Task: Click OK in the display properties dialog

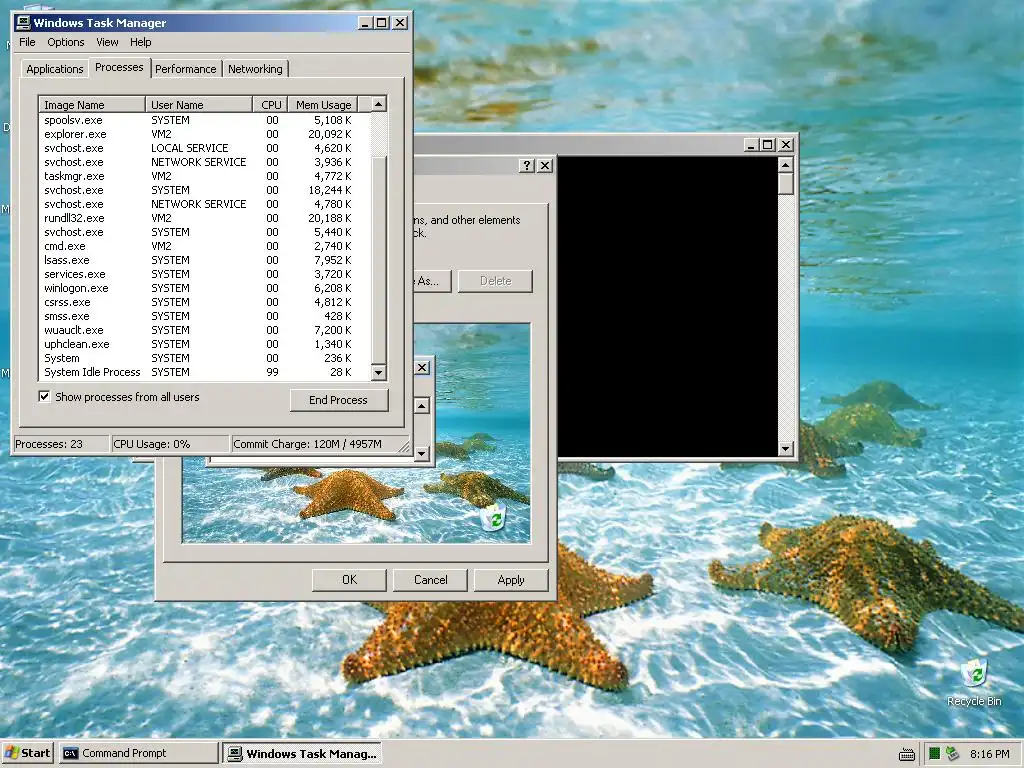Action: click(349, 580)
